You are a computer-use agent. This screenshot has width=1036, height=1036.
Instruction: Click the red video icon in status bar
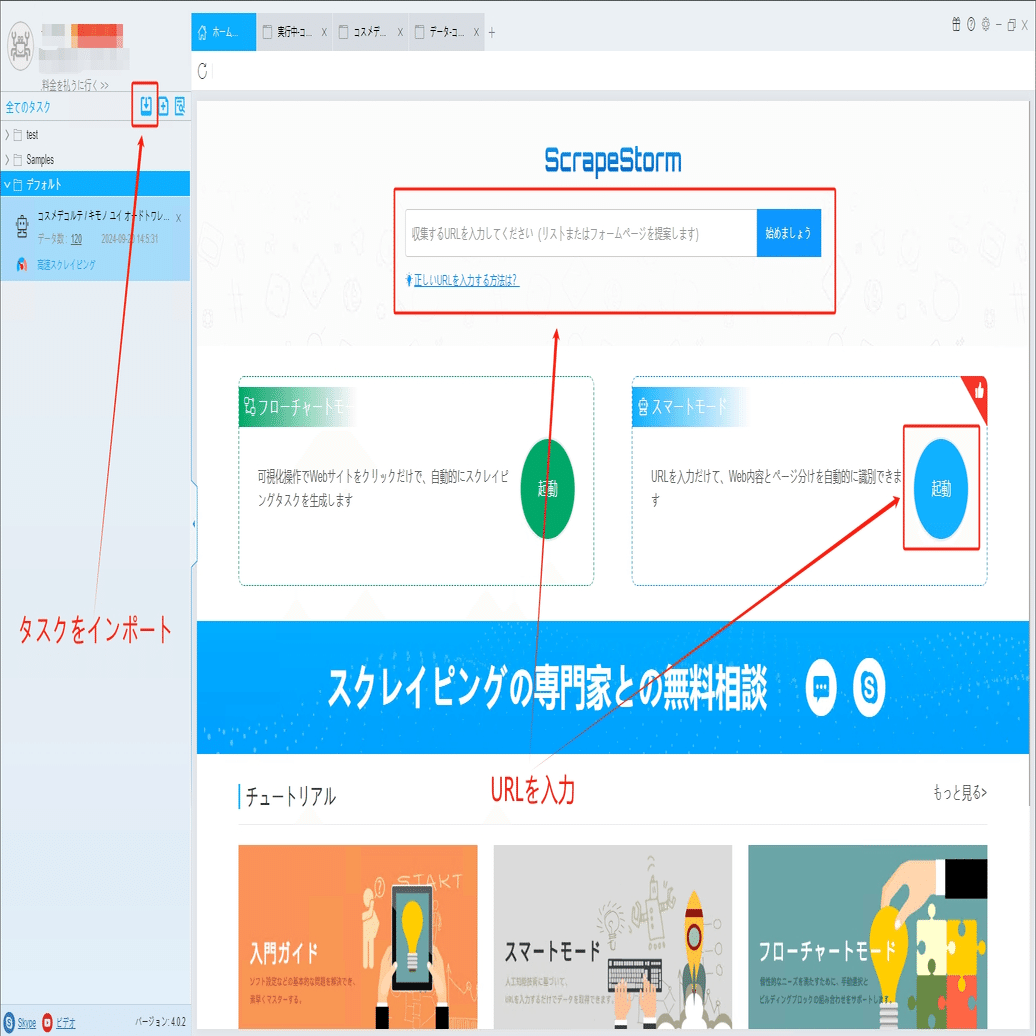[x=48, y=1023]
